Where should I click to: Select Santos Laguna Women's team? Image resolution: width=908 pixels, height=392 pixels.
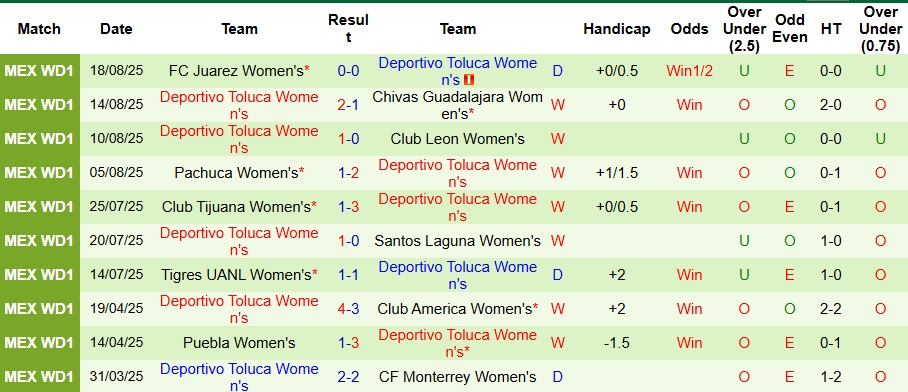tap(457, 241)
